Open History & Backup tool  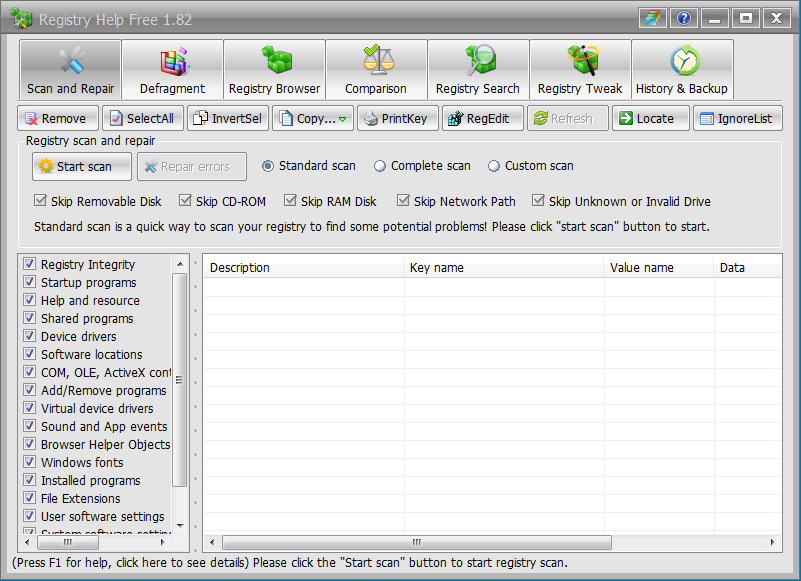tap(682, 70)
